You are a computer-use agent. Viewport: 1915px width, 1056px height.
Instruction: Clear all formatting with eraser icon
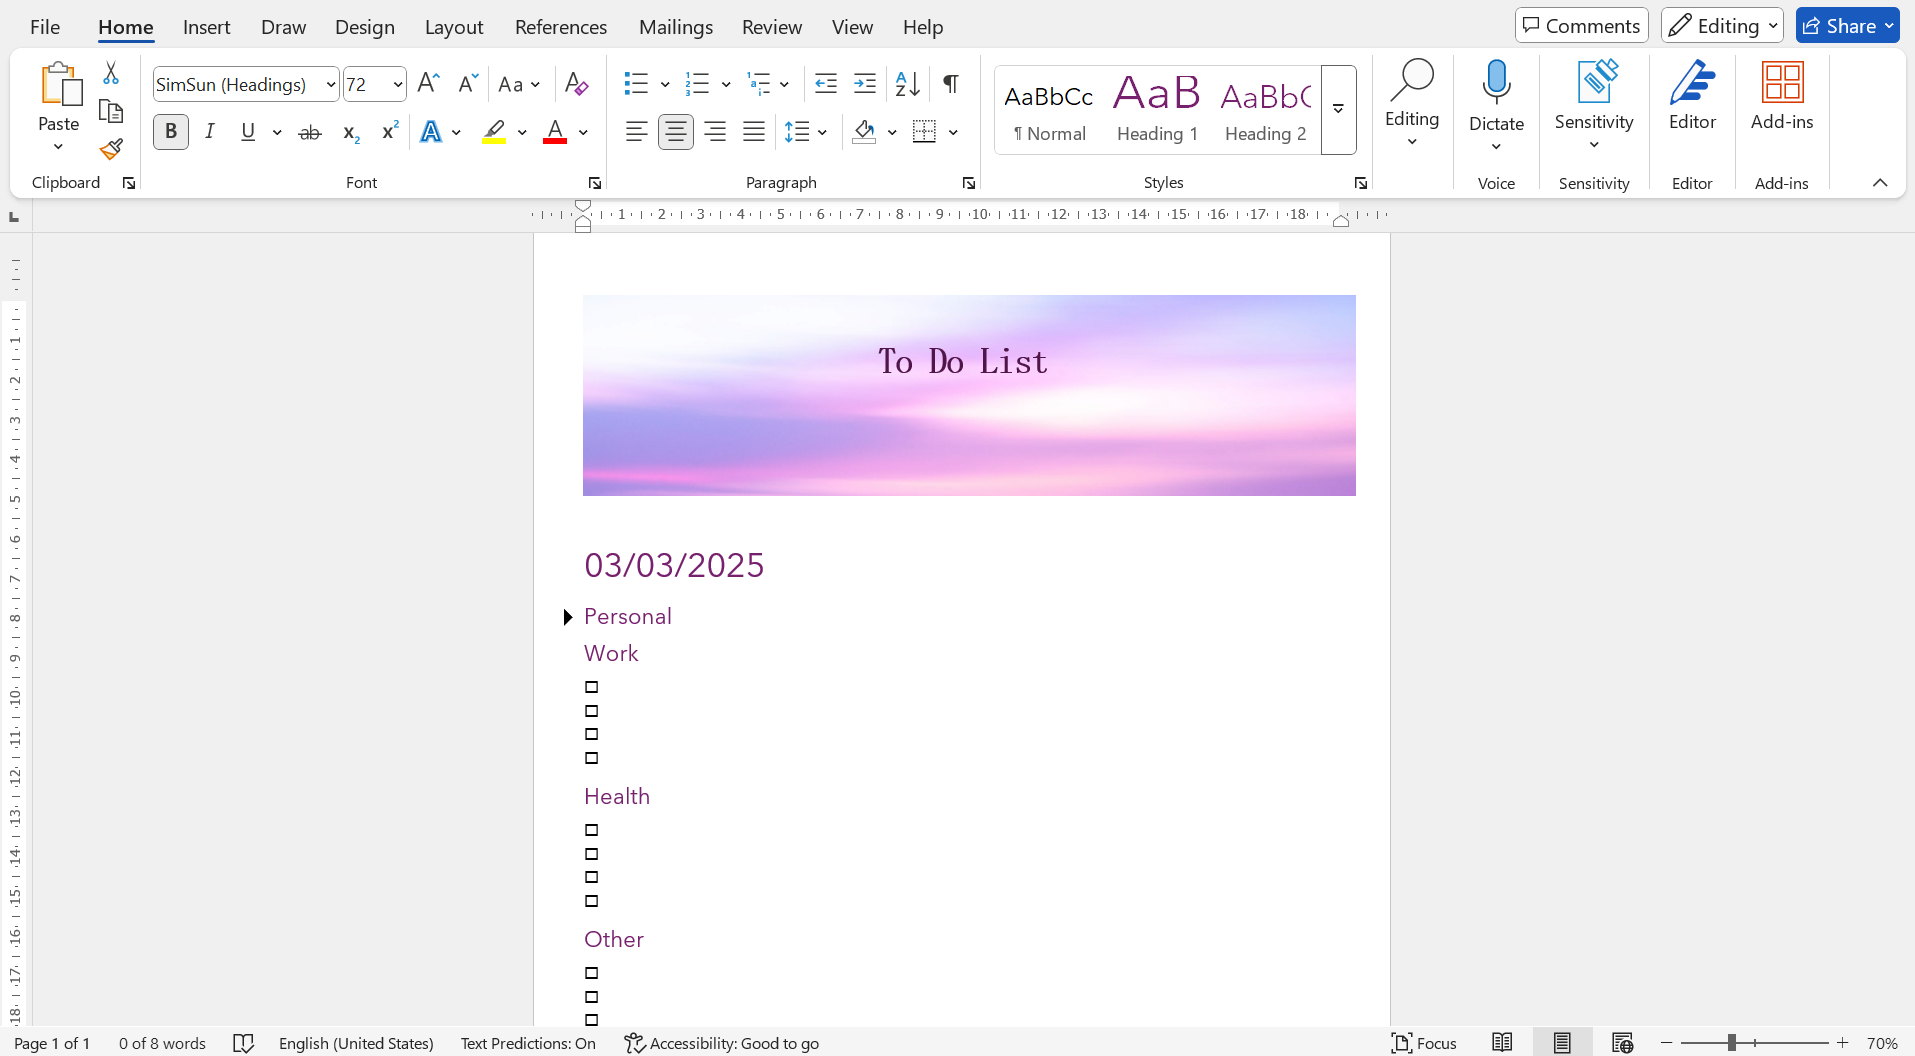point(576,84)
